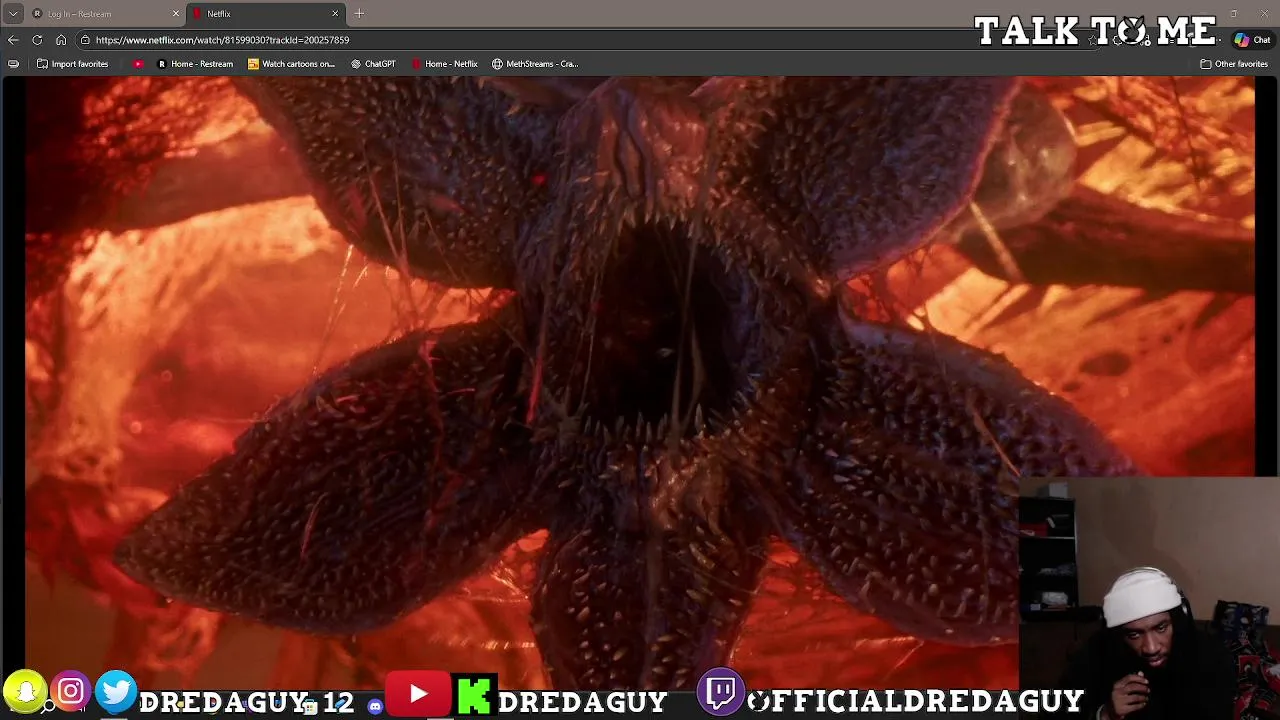Viewport: 1280px width, 720px height.
Task: Select the Netflix browser tab
Action: (x=265, y=14)
